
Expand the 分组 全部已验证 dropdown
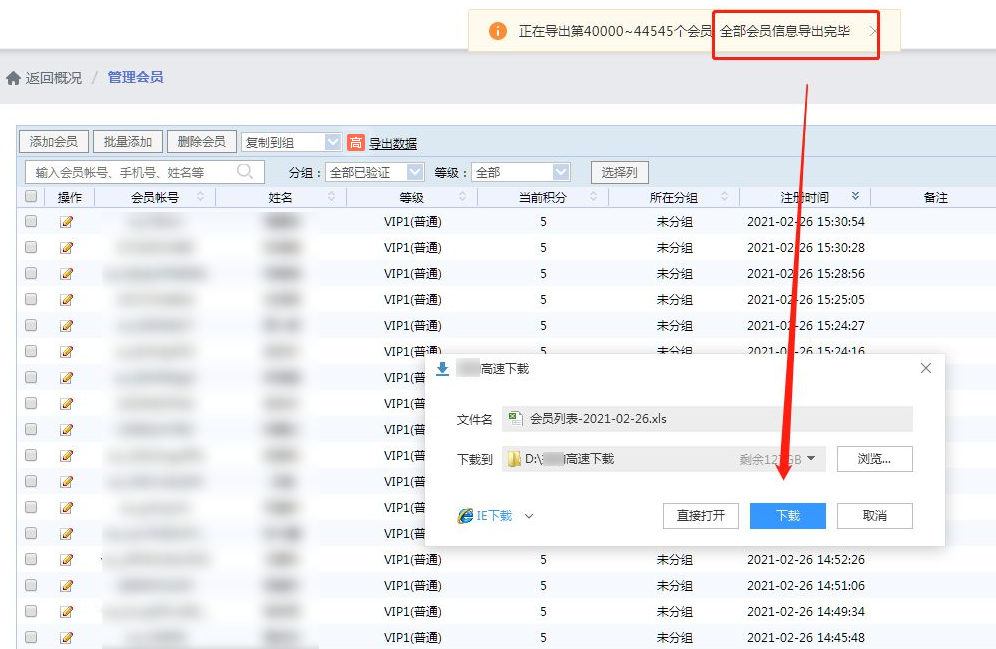point(415,173)
